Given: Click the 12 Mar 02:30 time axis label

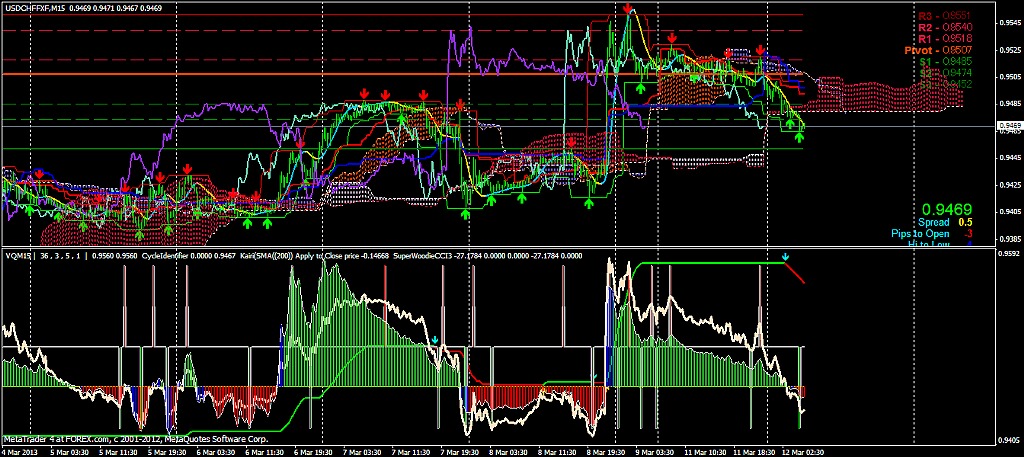Looking at the screenshot, I should tap(801, 451).
